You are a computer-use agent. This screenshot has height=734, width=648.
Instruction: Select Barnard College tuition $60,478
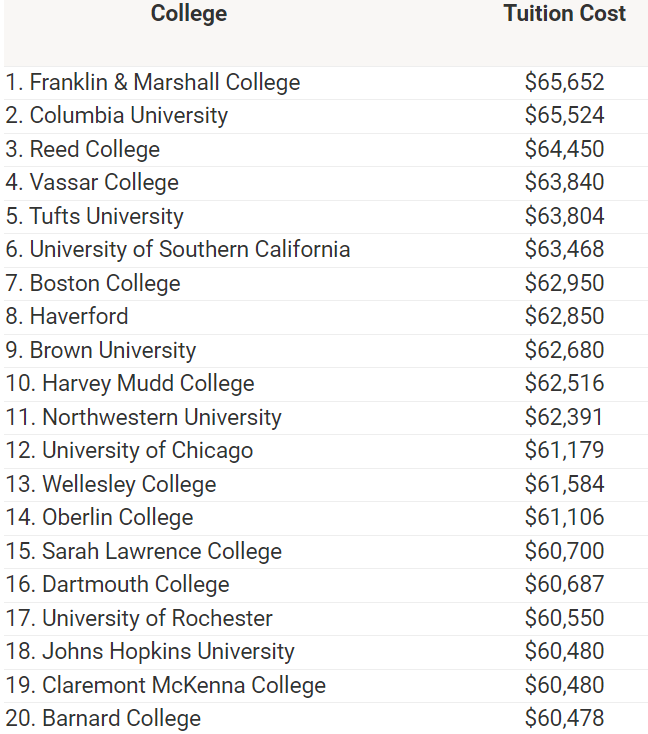pyautogui.click(x=564, y=719)
